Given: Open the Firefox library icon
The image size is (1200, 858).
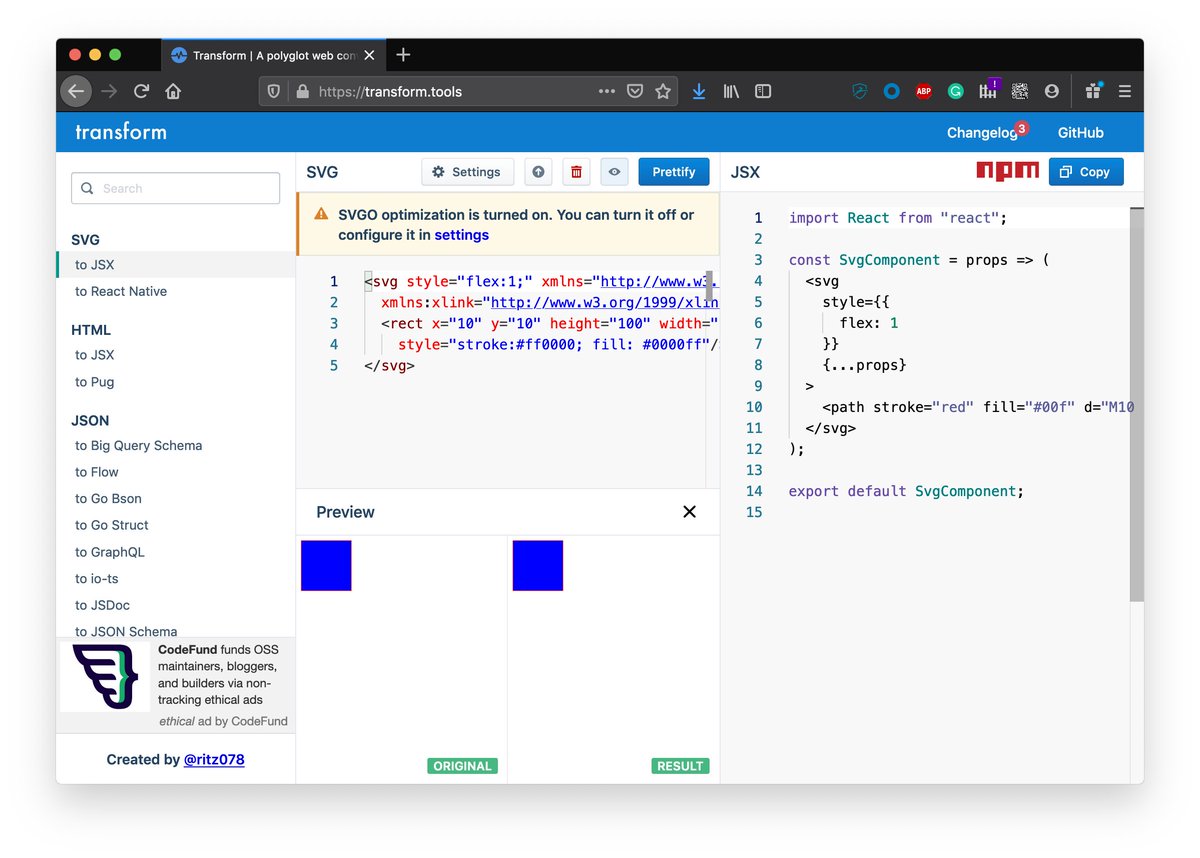Looking at the screenshot, I should 731,91.
